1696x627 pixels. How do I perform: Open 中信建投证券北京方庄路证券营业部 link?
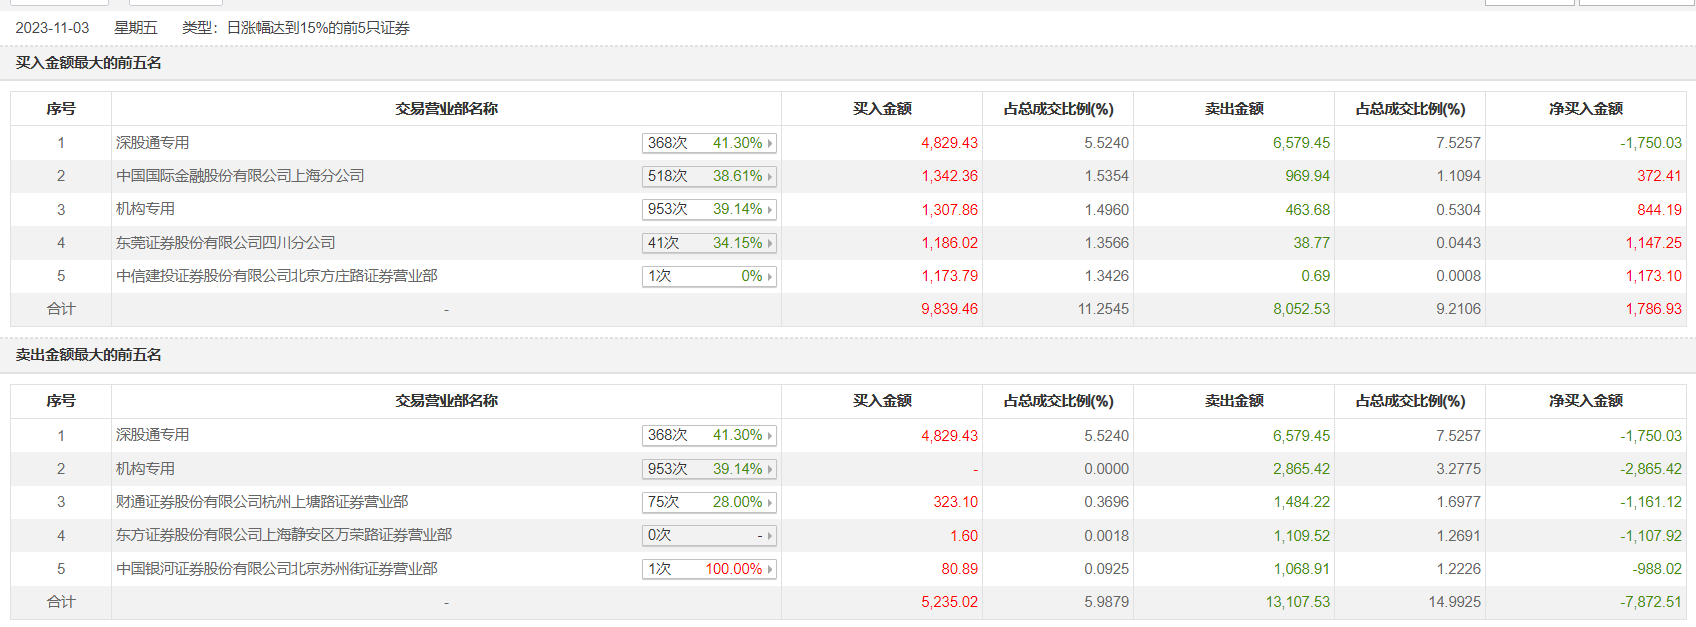click(x=276, y=276)
